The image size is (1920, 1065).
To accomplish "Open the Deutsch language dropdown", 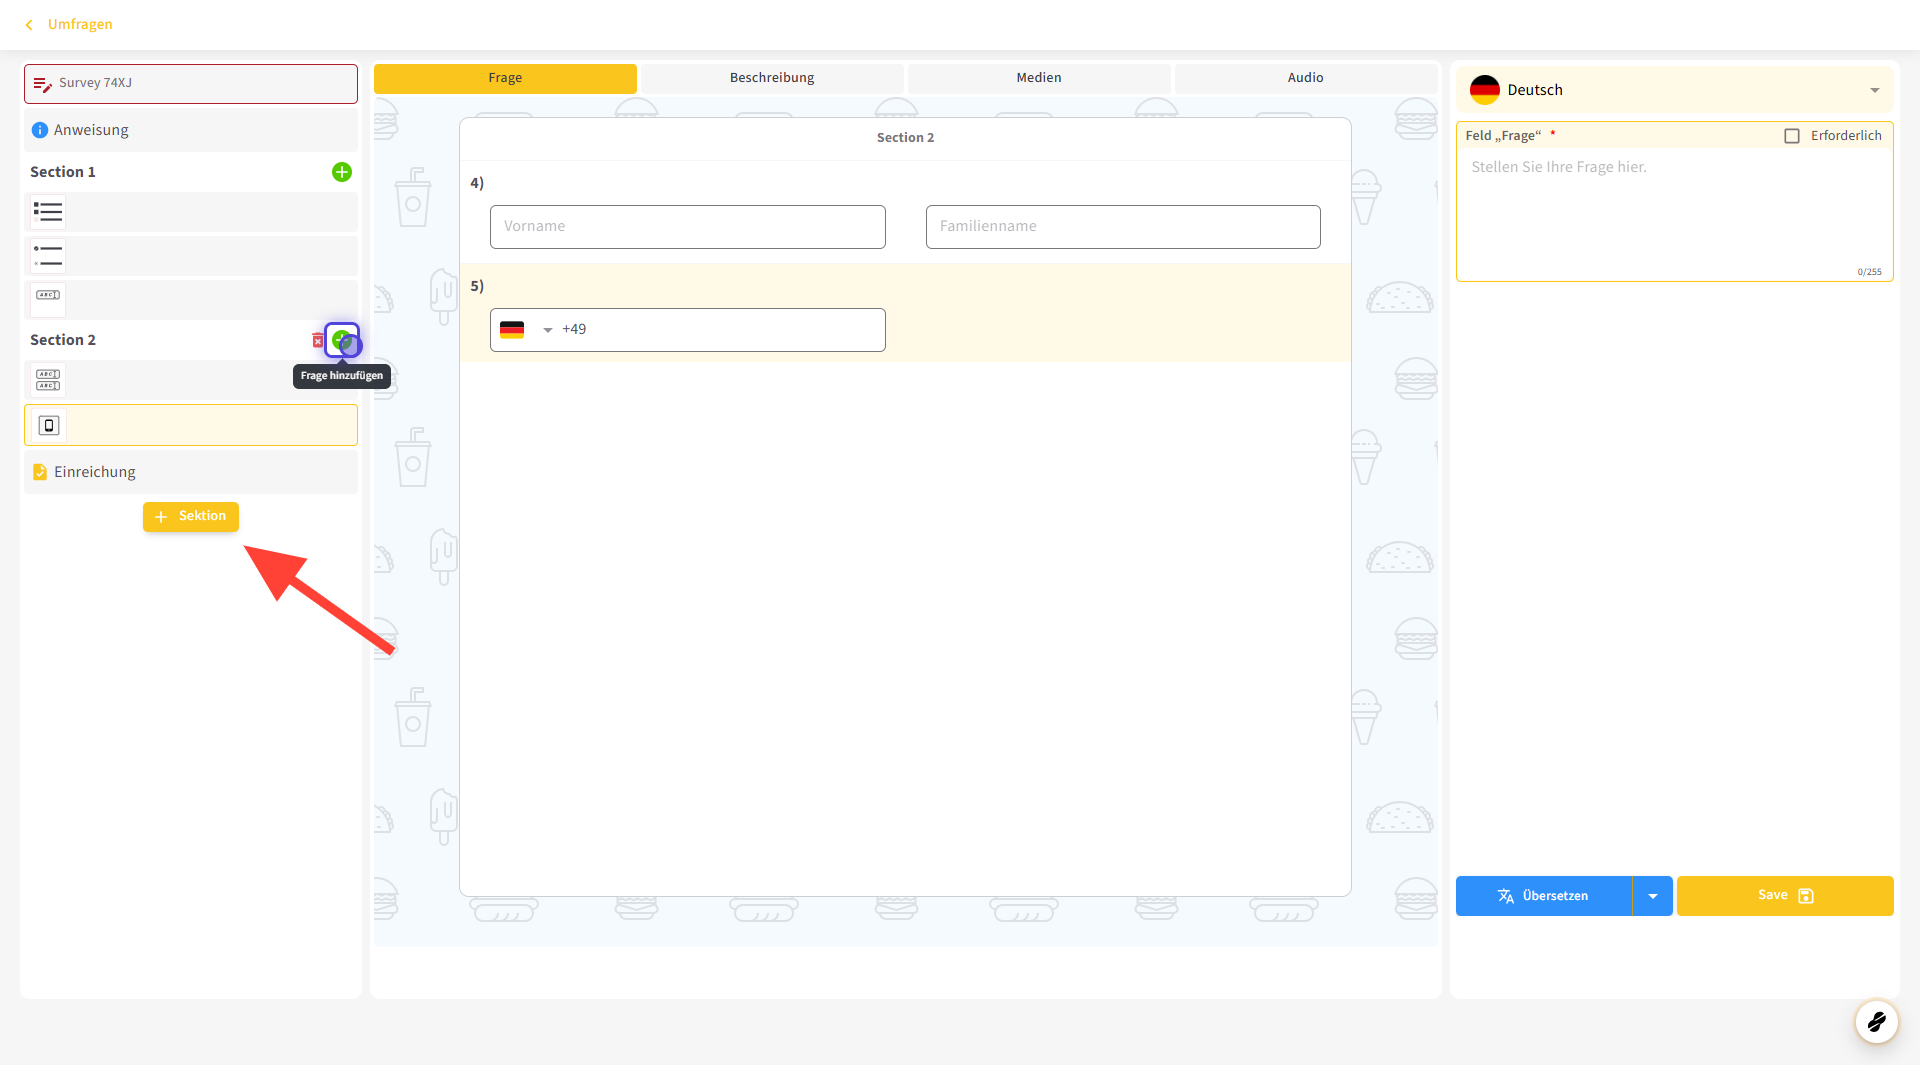I will 1674,90.
